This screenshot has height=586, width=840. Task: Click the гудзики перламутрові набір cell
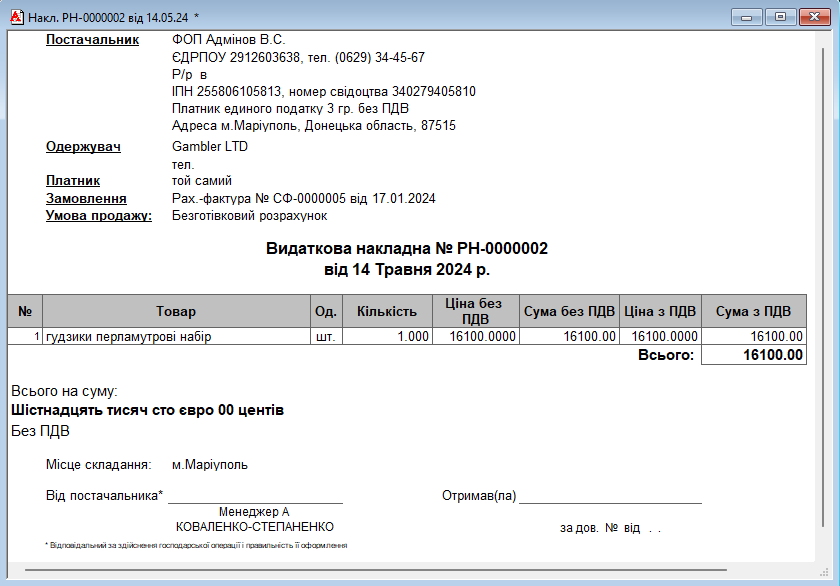click(x=129, y=337)
